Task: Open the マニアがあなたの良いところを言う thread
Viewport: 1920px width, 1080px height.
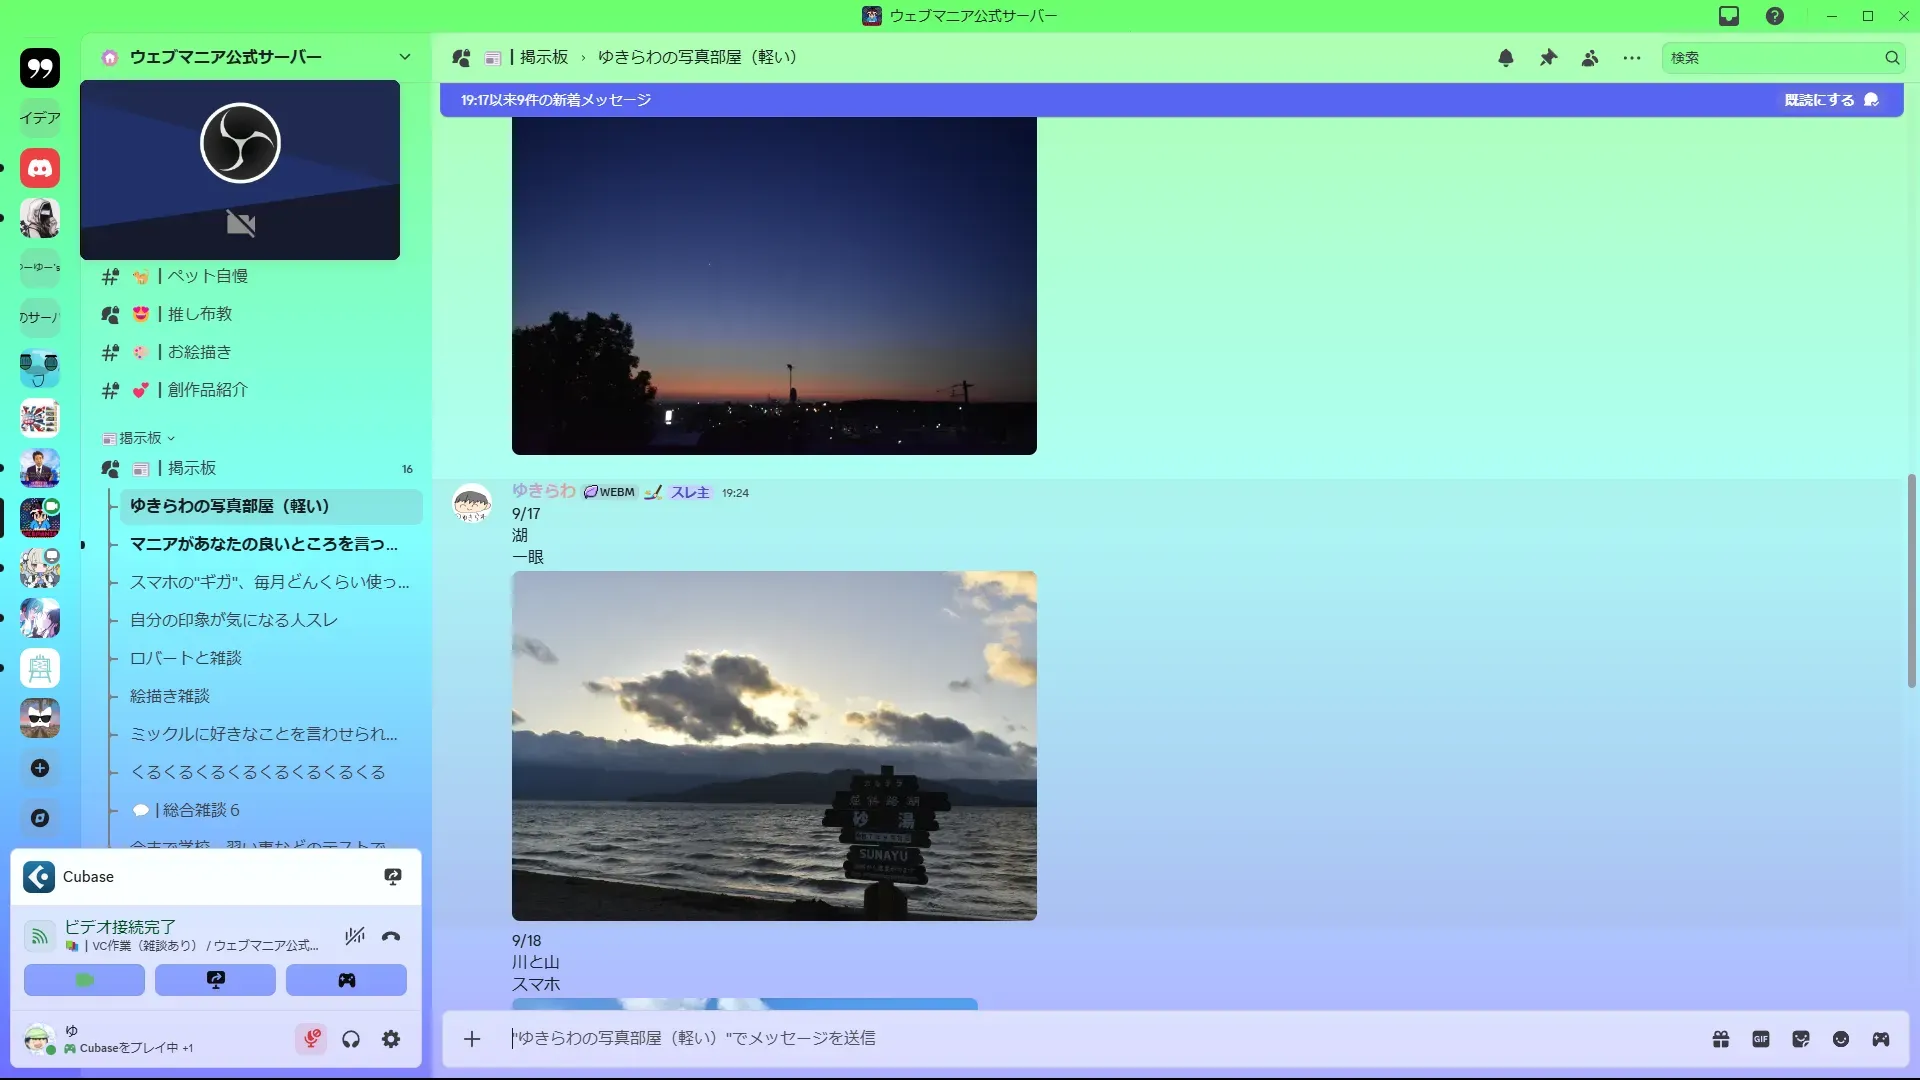Action: 264,544
